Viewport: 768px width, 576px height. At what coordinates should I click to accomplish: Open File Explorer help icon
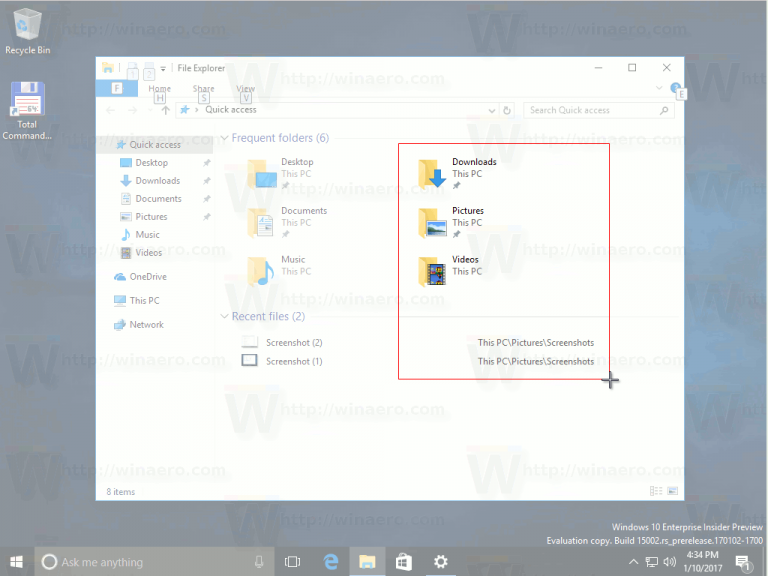click(x=675, y=88)
